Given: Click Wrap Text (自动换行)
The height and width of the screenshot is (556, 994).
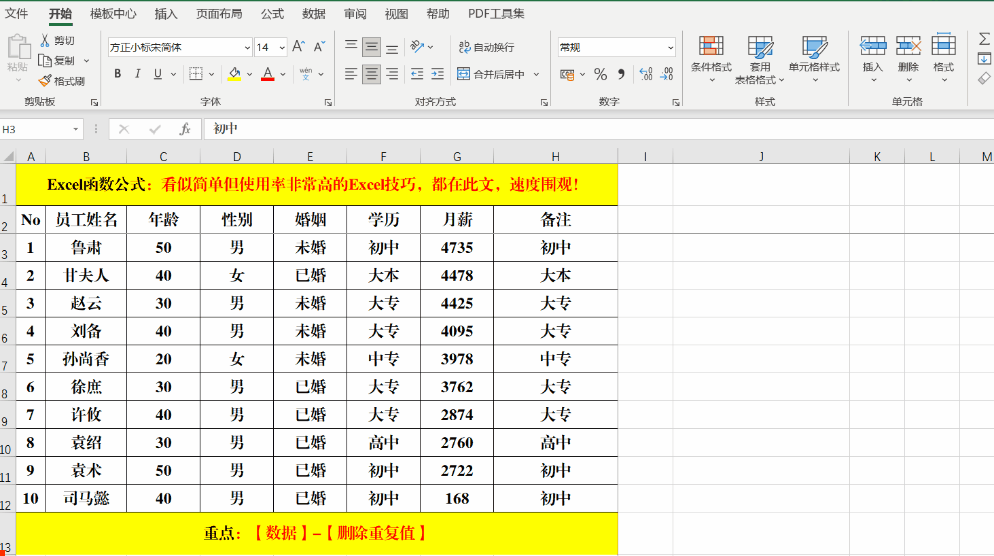Looking at the screenshot, I should coord(486,47).
